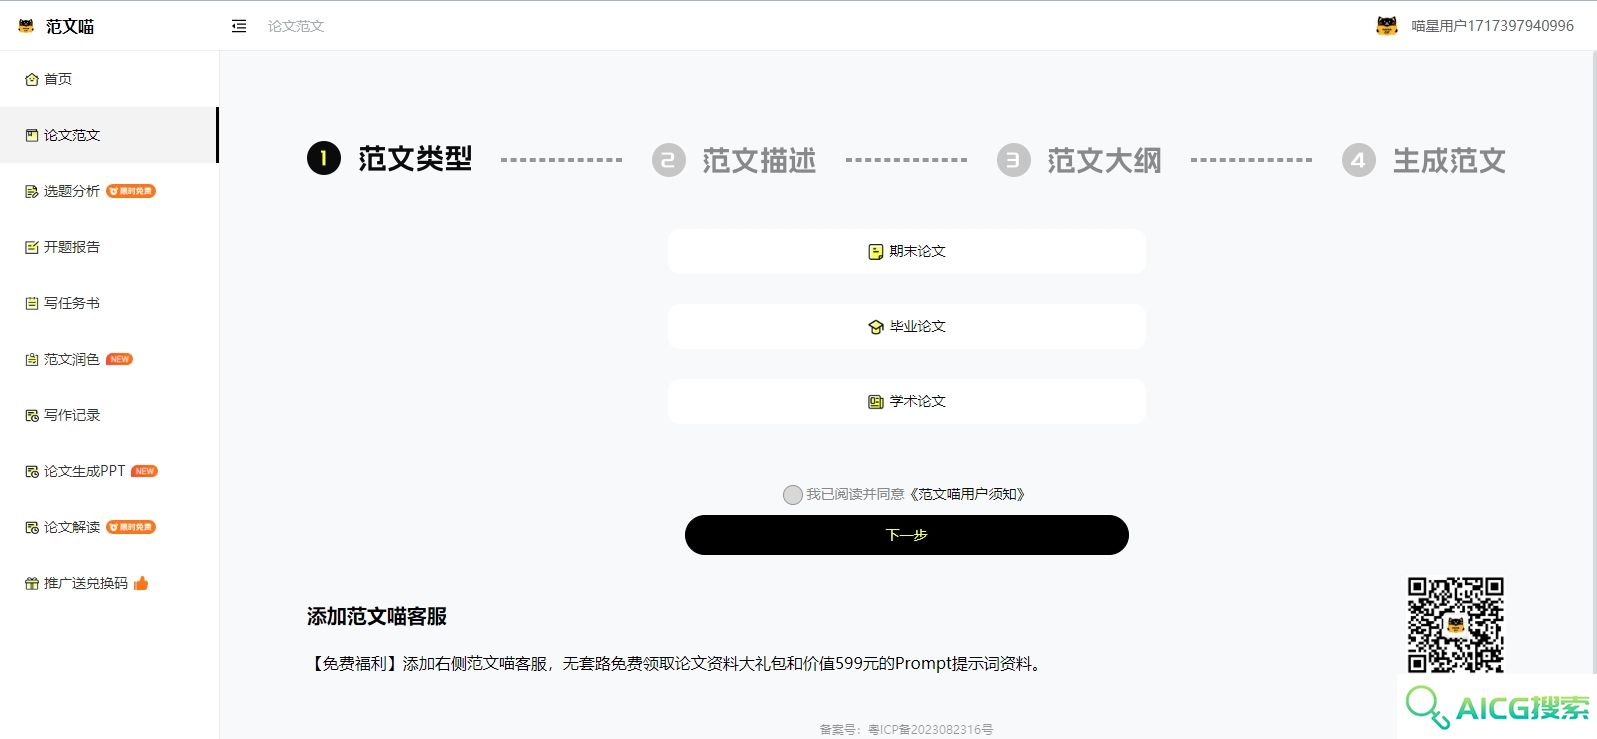Open 写作记录 in the sidebar menu

coord(109,415)
